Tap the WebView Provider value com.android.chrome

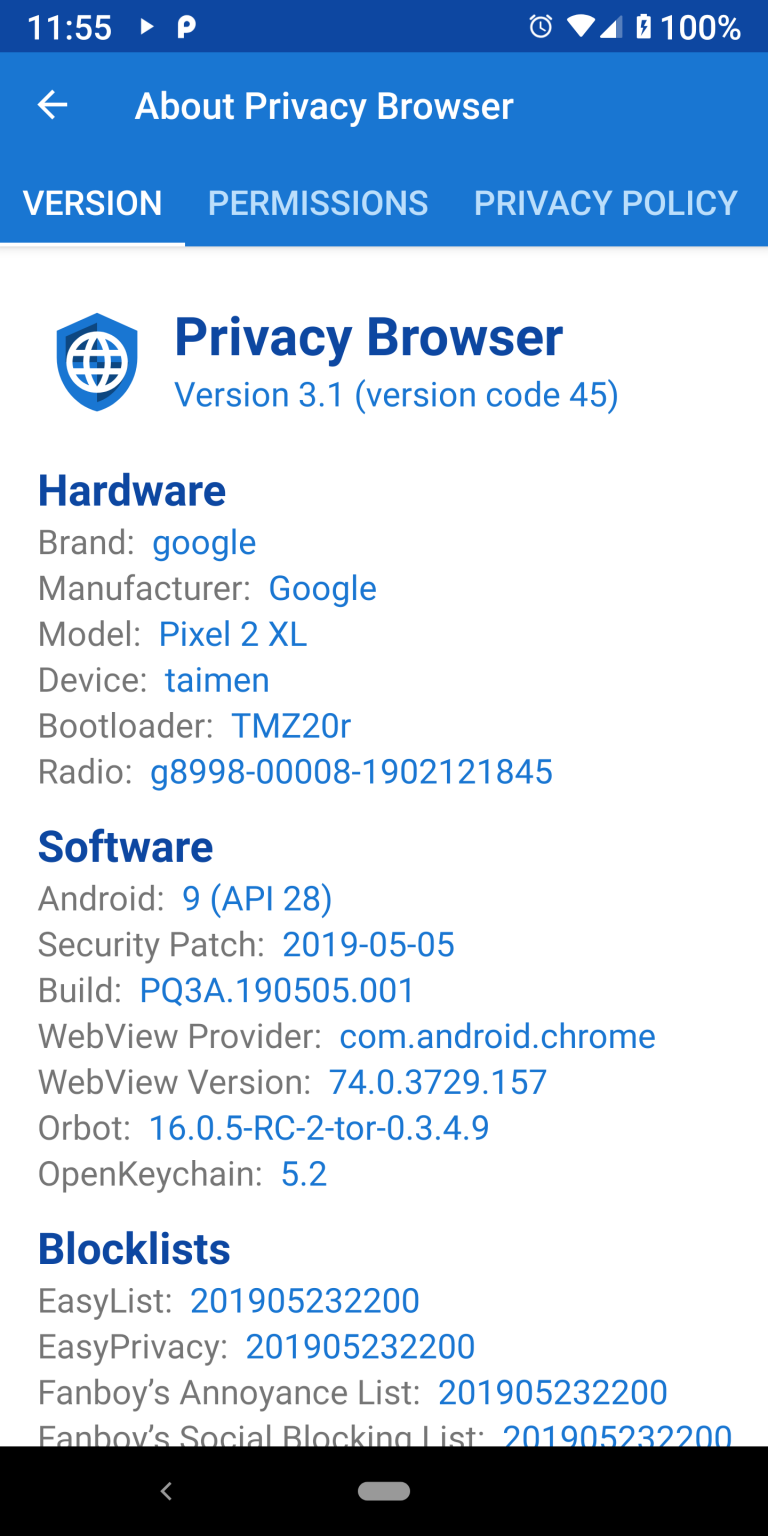point(497,1036)
